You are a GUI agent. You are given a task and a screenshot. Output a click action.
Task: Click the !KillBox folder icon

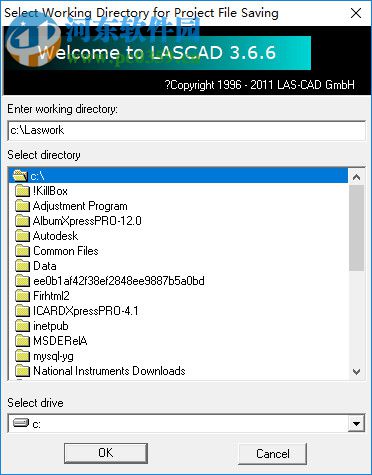click(x=22, y=191)
